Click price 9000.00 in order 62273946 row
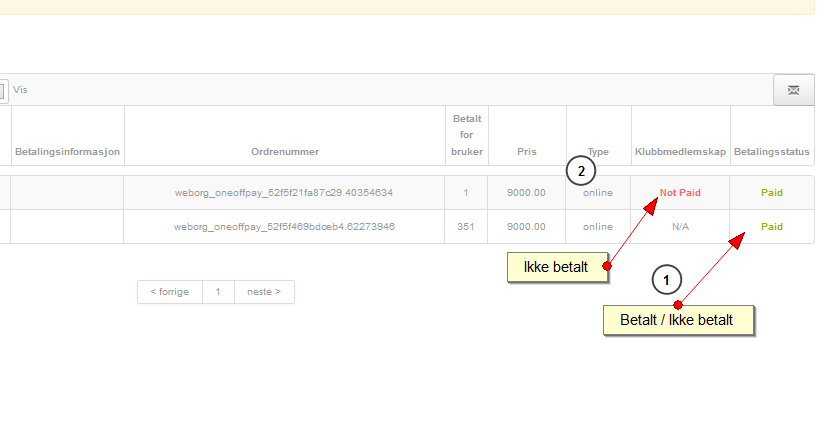This screenshot has height=422, width=824. (526, 227)
